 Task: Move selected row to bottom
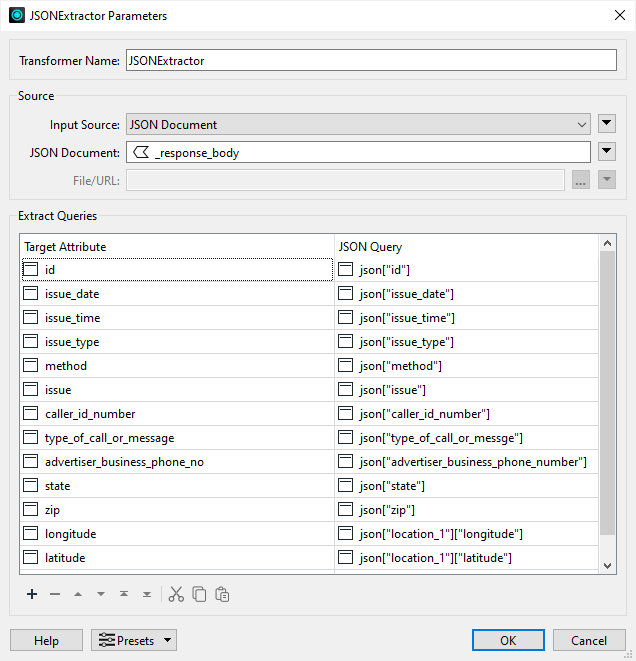pos(147,594)
